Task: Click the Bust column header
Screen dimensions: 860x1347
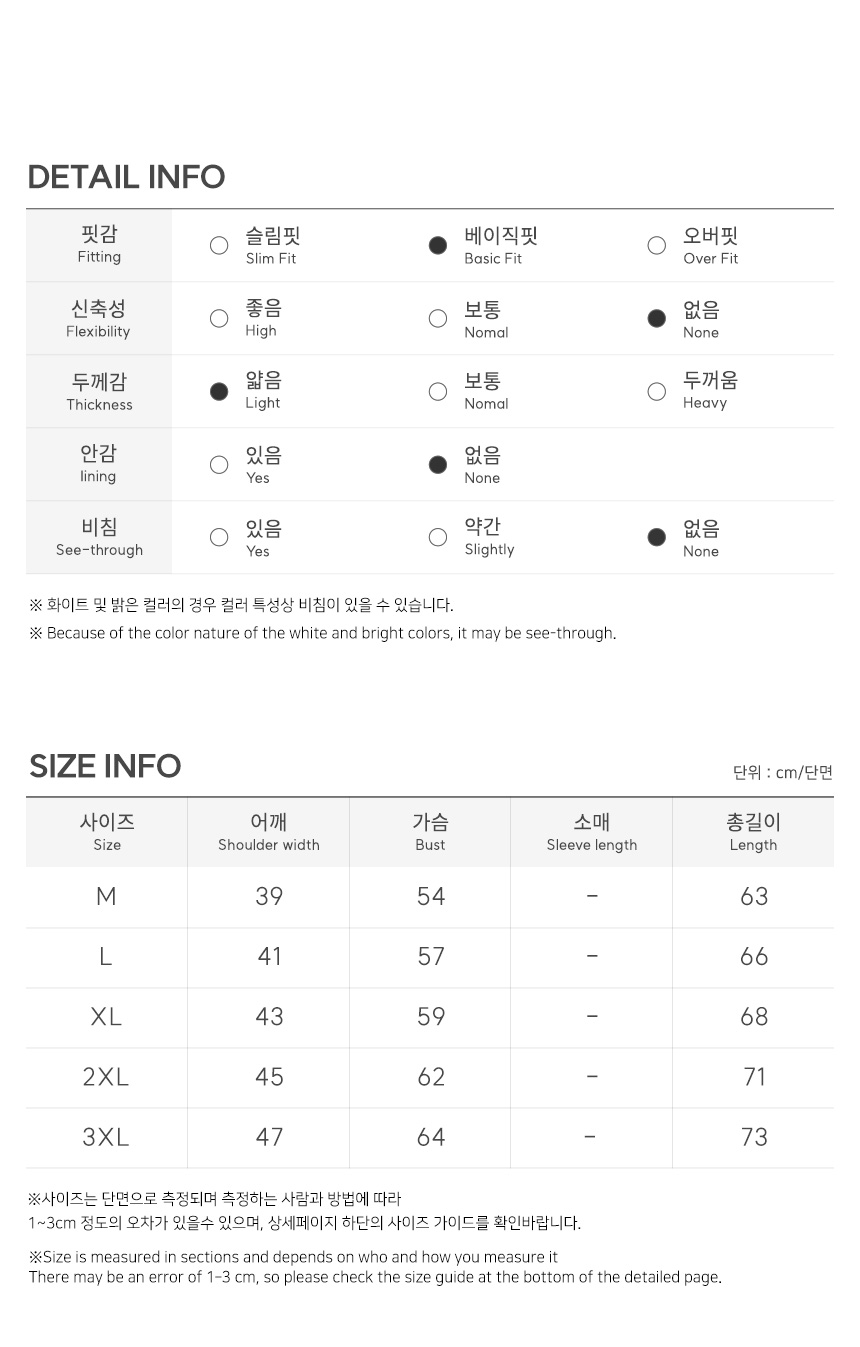Action: [430, 832]
